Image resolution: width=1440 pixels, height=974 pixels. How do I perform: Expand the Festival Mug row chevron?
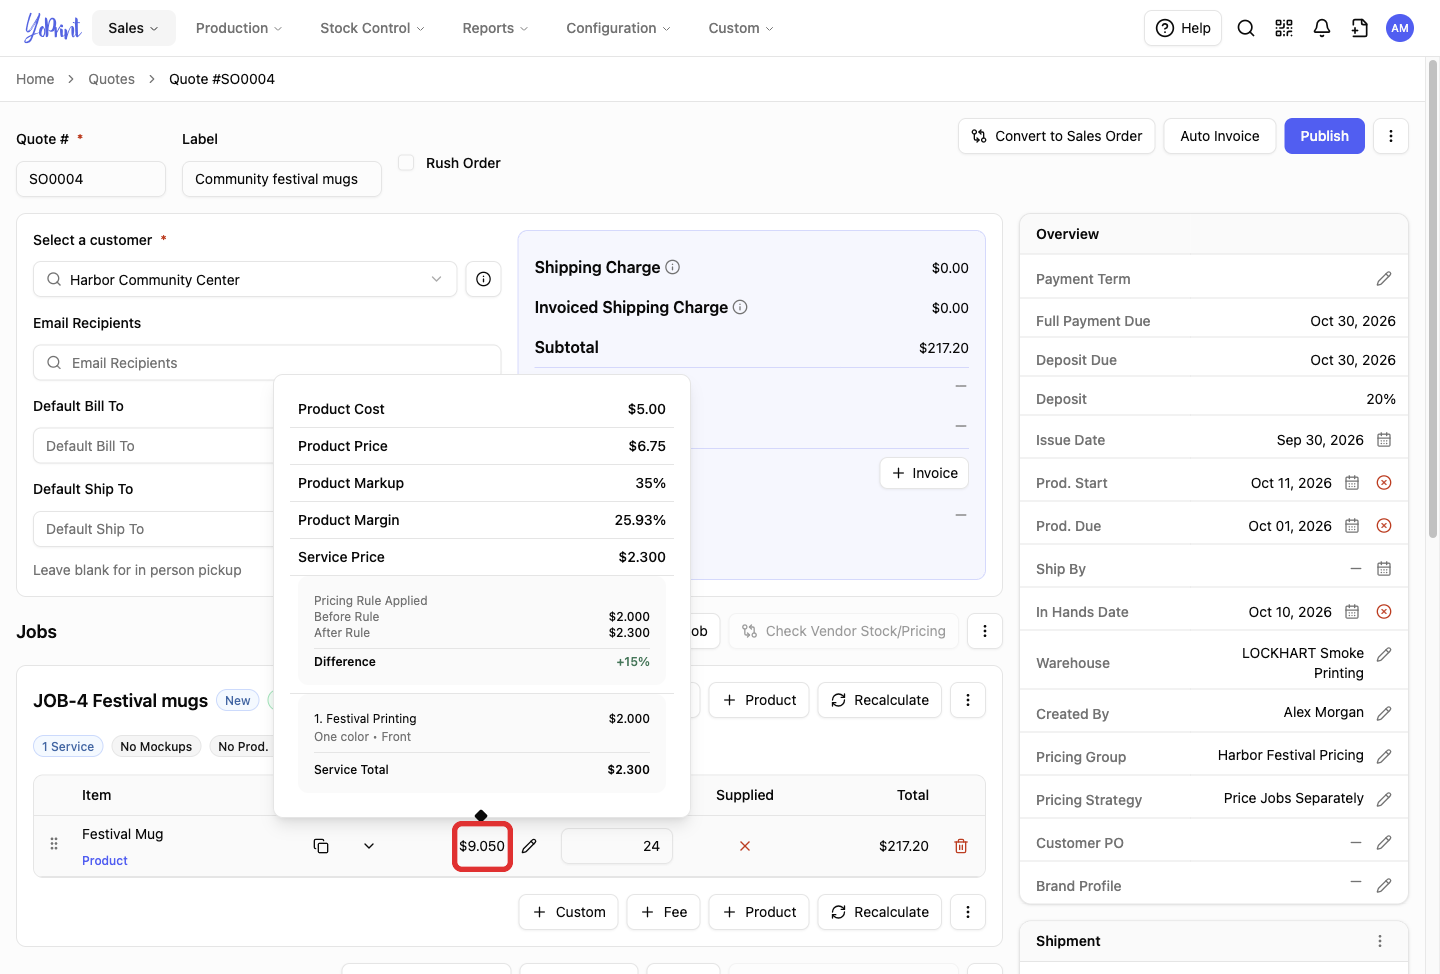click(369, 846)
